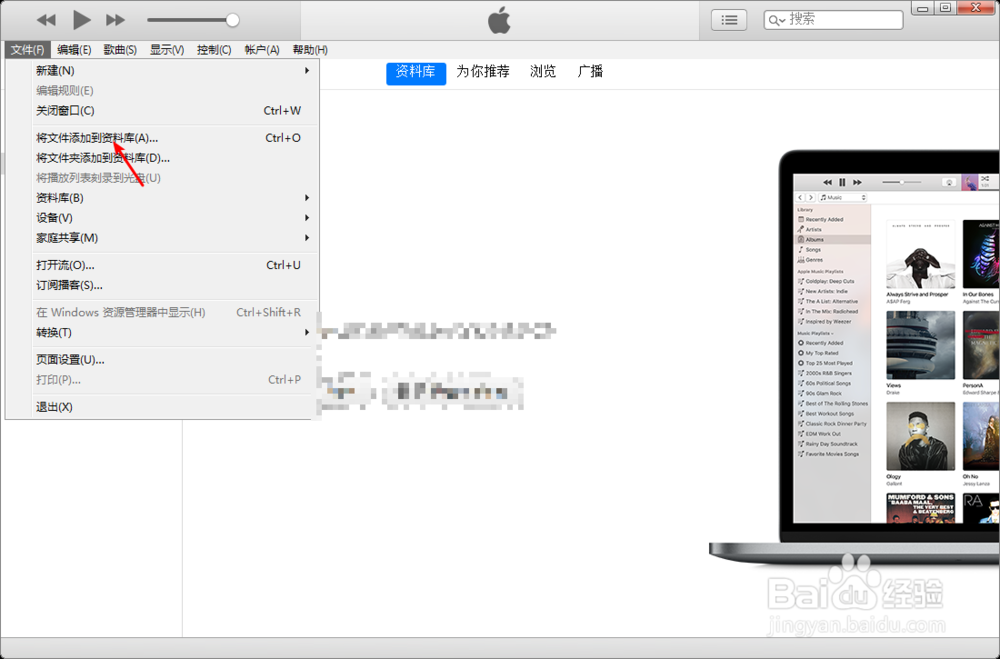Choose 订阅播客(S)... menu item
The height and width of the screenshot is (659, 1000).
162,285
